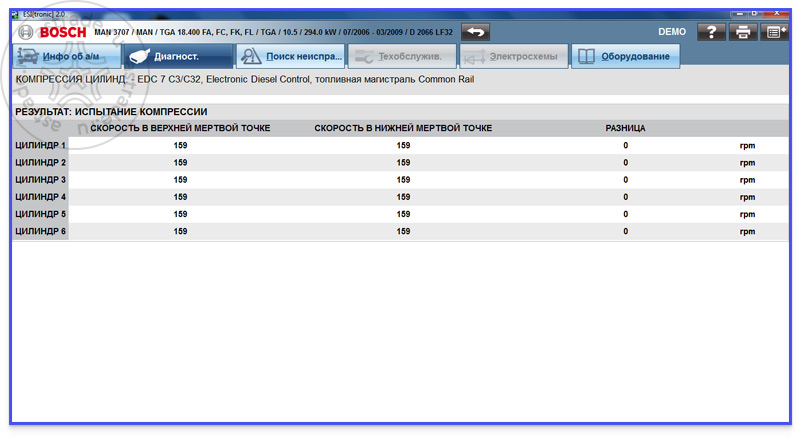Viewport: 799px width, 437px height.
Task: Select the ЦИЛИНДР 2 row label
Action: 40,162
